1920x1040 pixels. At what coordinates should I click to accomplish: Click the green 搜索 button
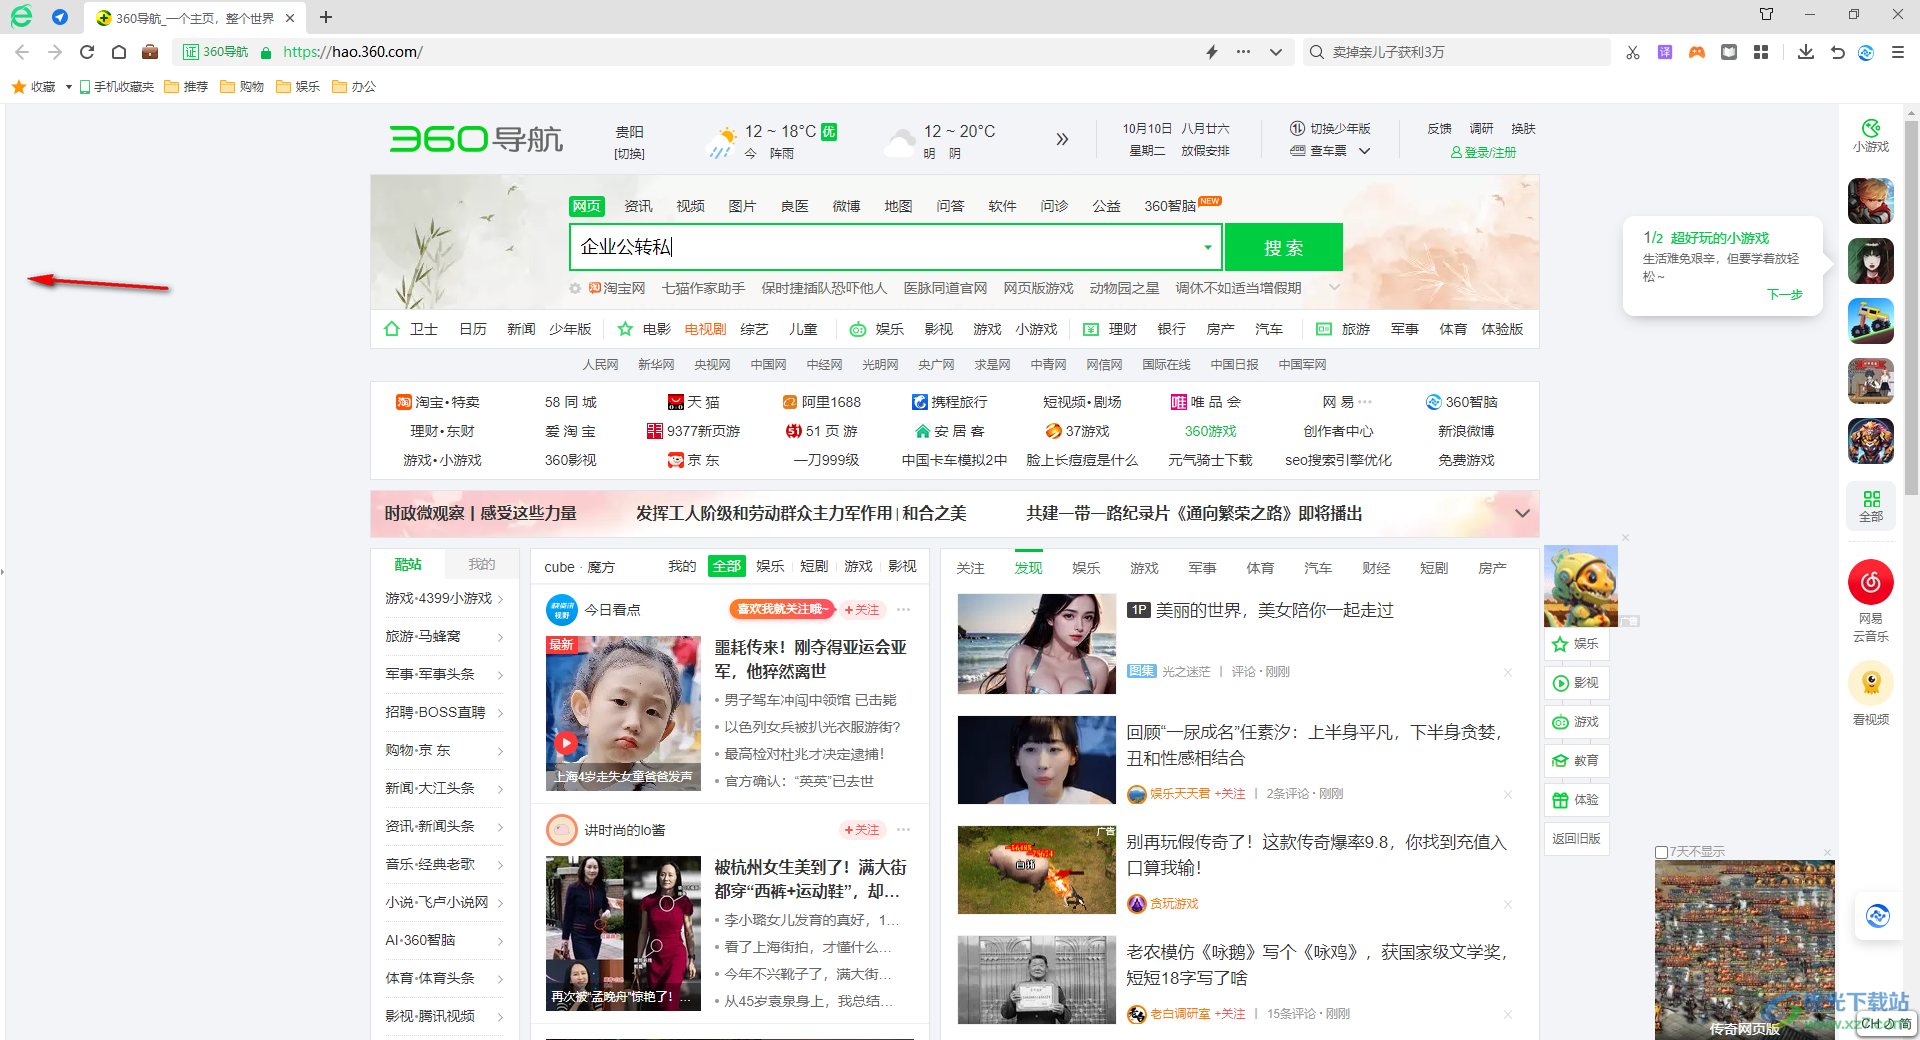pyautogui.click(x=1283, y=247)
